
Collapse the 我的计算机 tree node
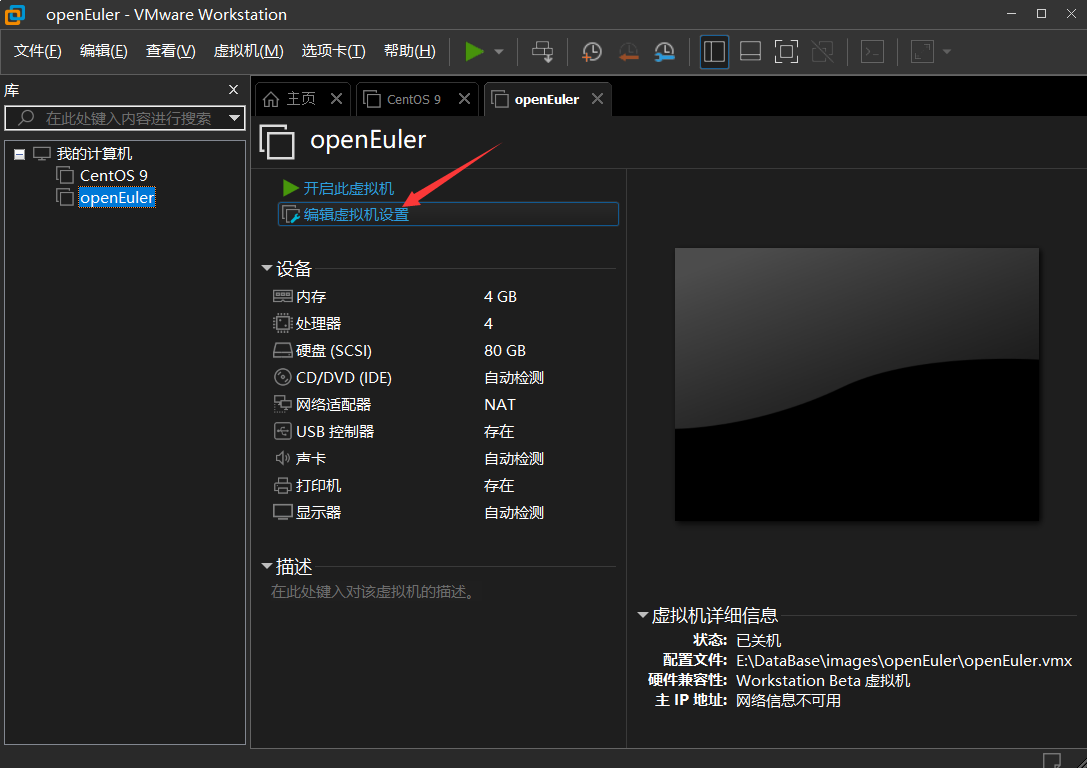[x=19, y=154]
